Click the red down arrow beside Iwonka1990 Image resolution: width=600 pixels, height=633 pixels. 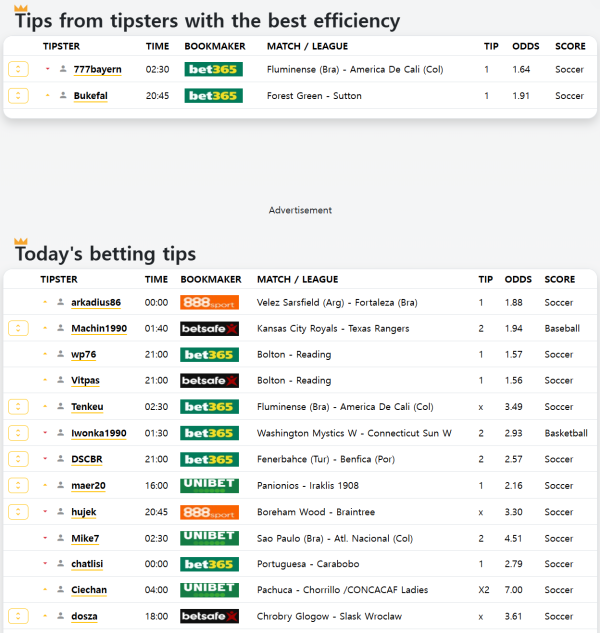coord(45,433)
